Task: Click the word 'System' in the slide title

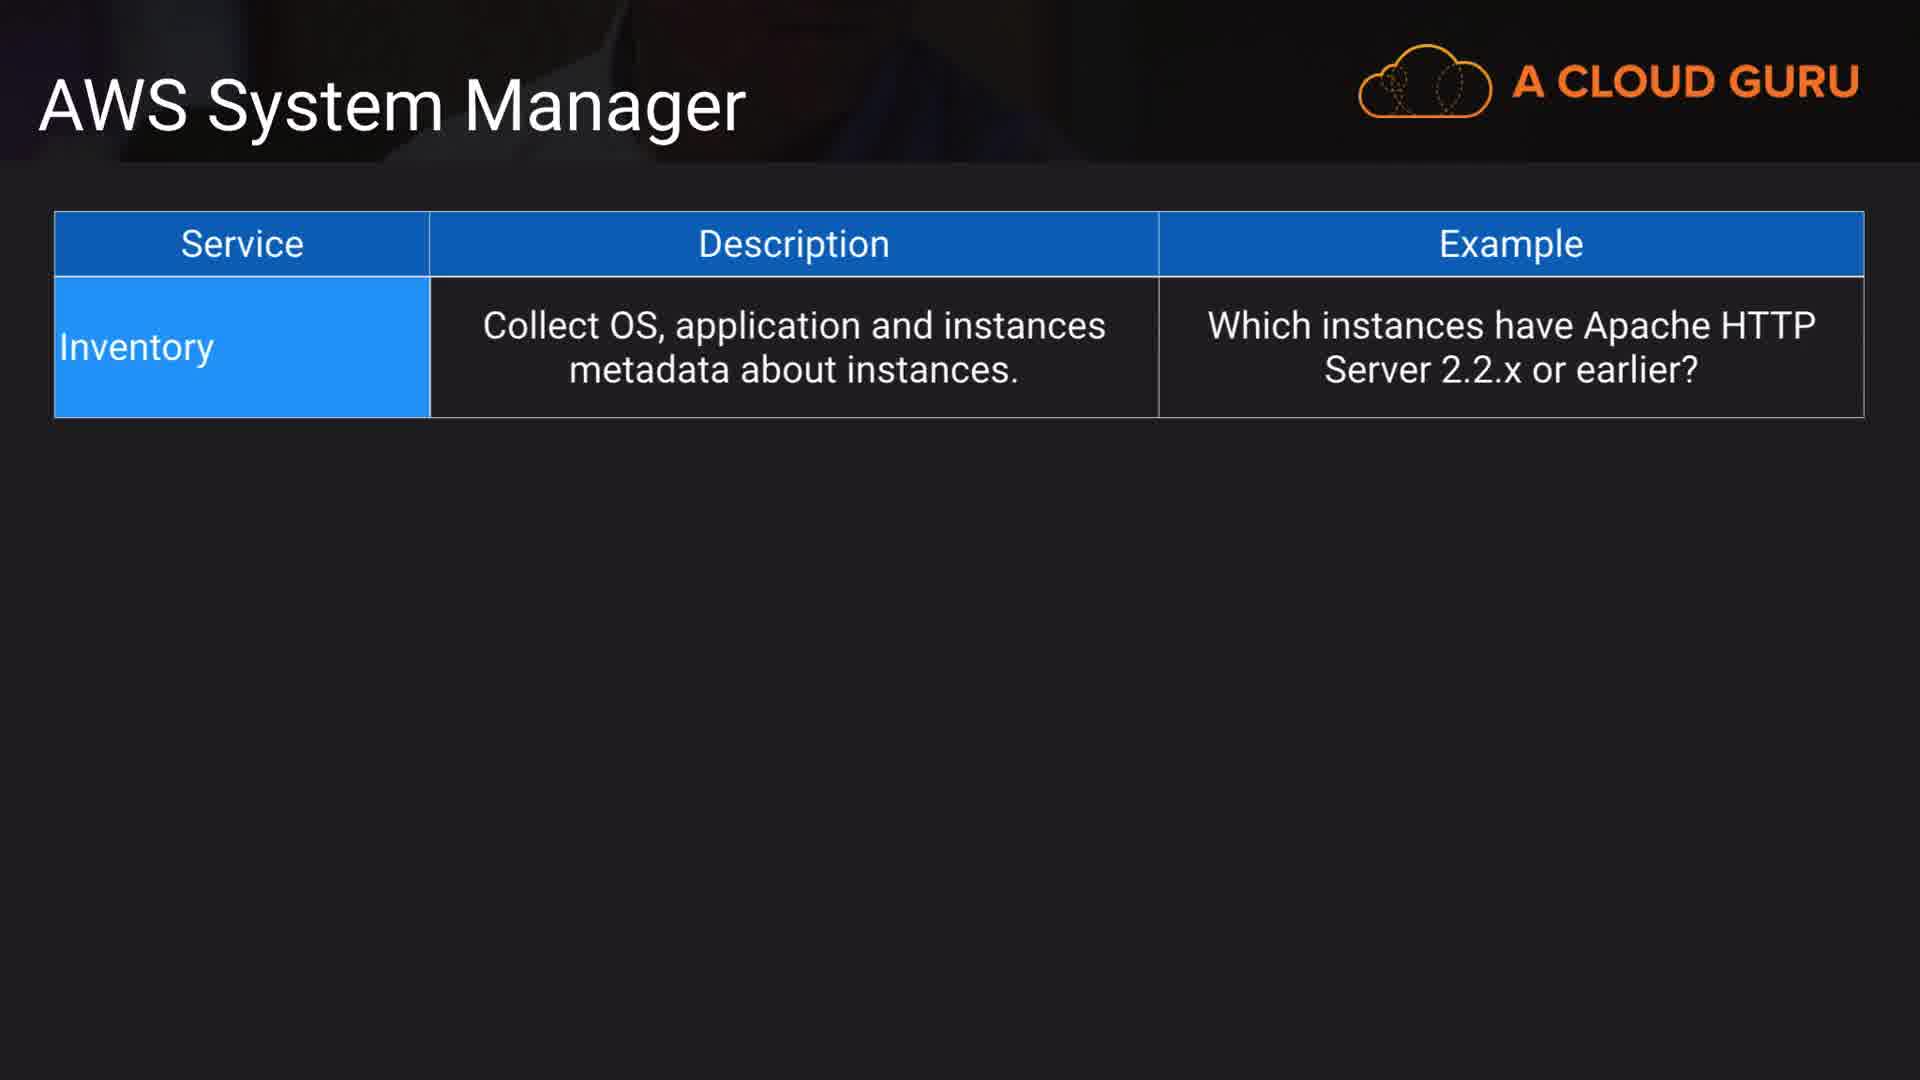Action: click(325, 106)
